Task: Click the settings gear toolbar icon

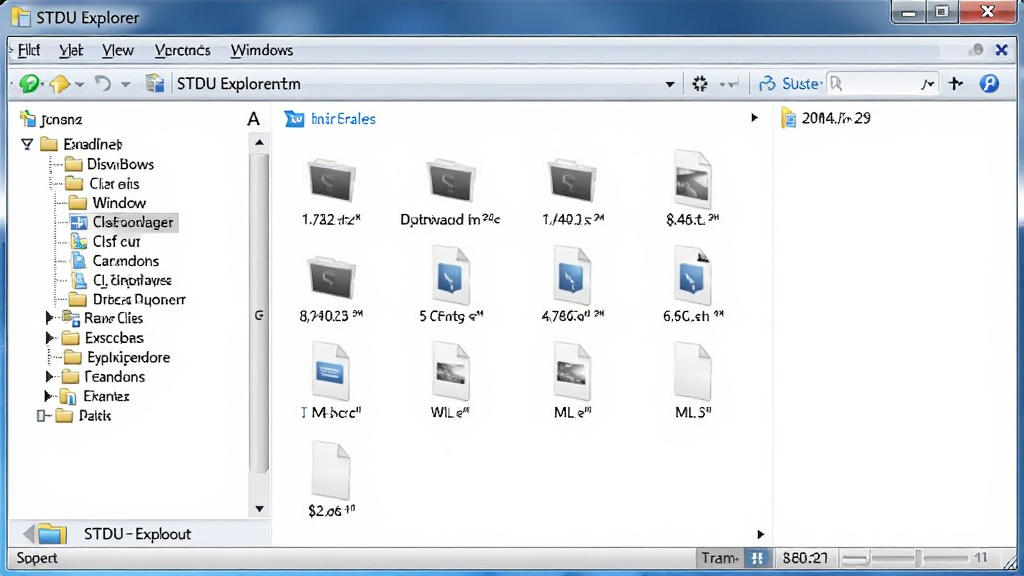Action: 700,84
